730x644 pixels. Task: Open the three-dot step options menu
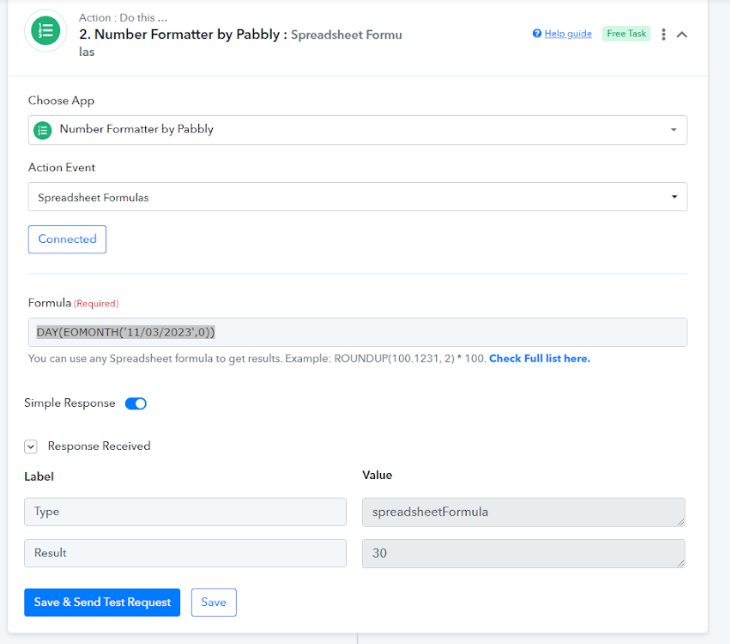[x=663, y=34]
